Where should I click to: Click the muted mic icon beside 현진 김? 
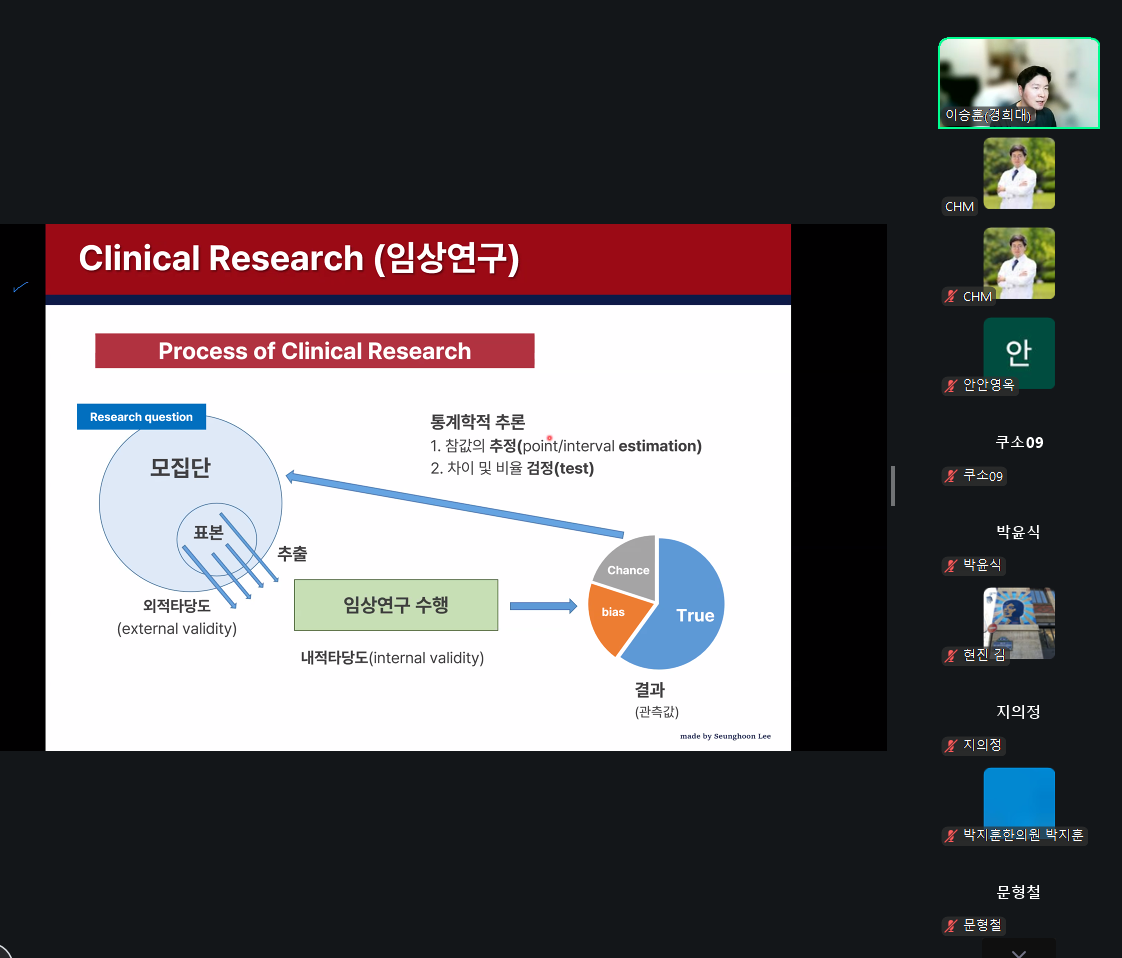[952, 656]
